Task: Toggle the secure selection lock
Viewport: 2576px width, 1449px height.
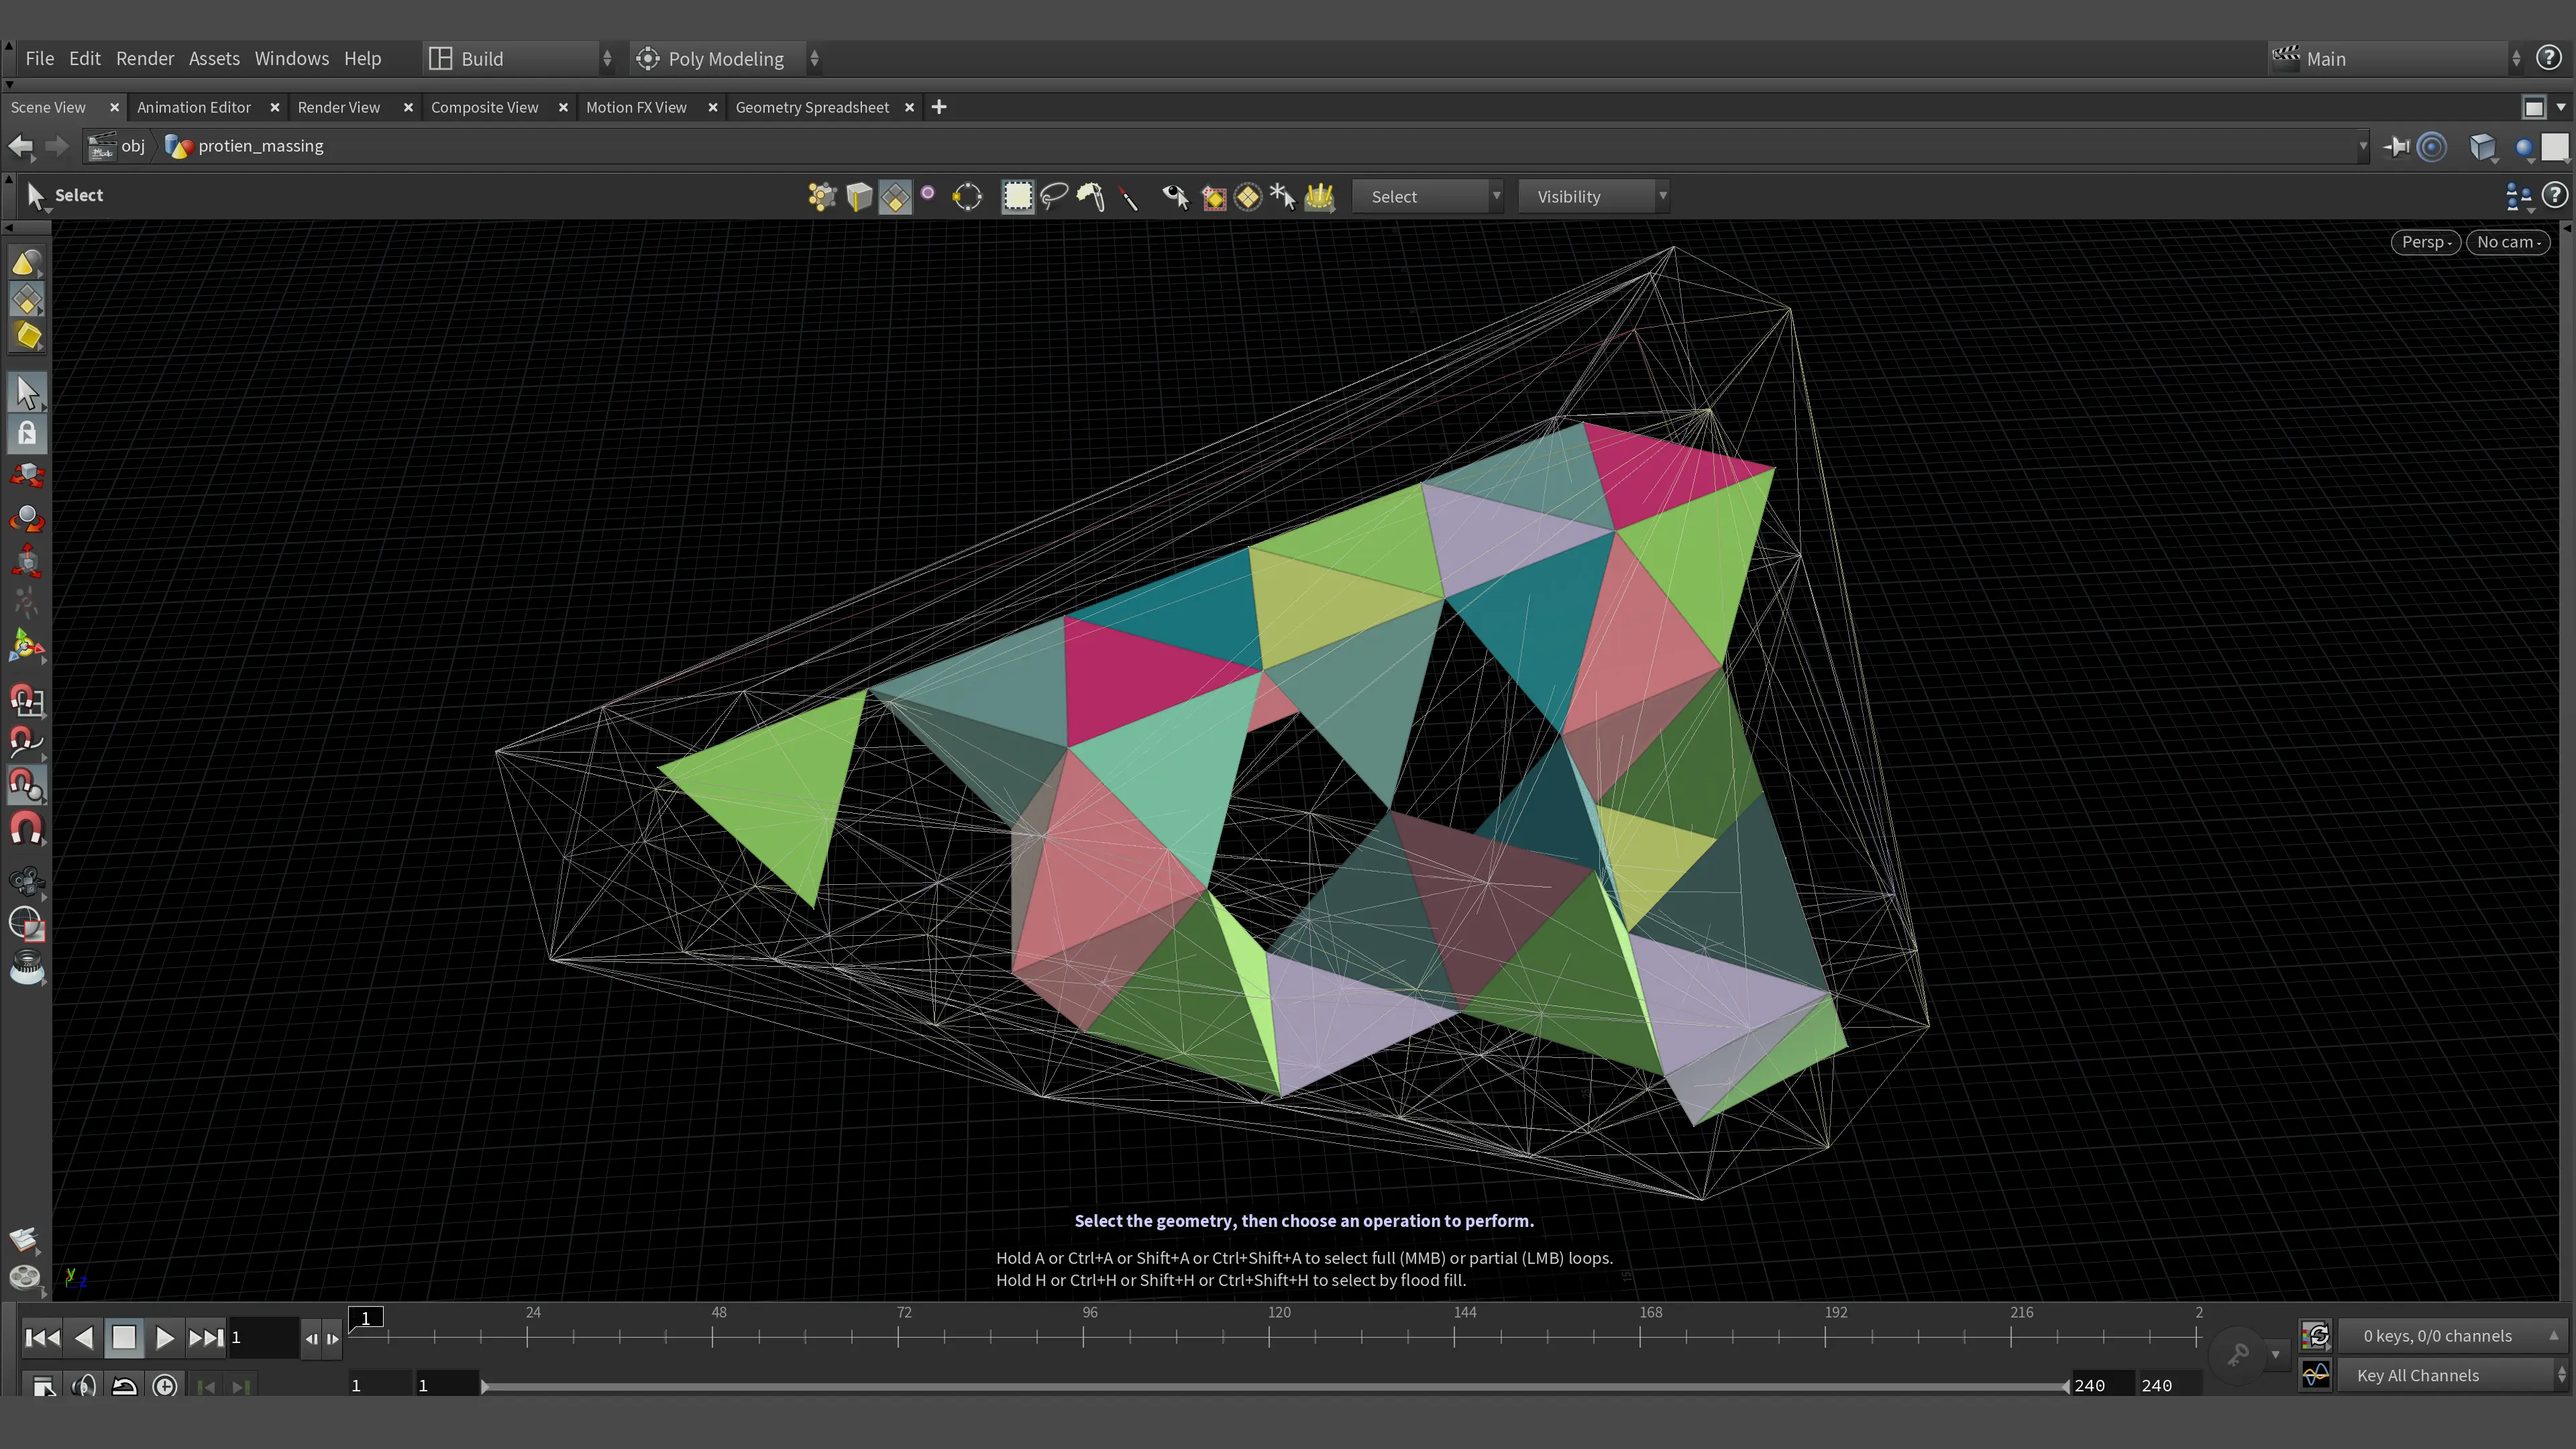Action: (x=27, y=433)
